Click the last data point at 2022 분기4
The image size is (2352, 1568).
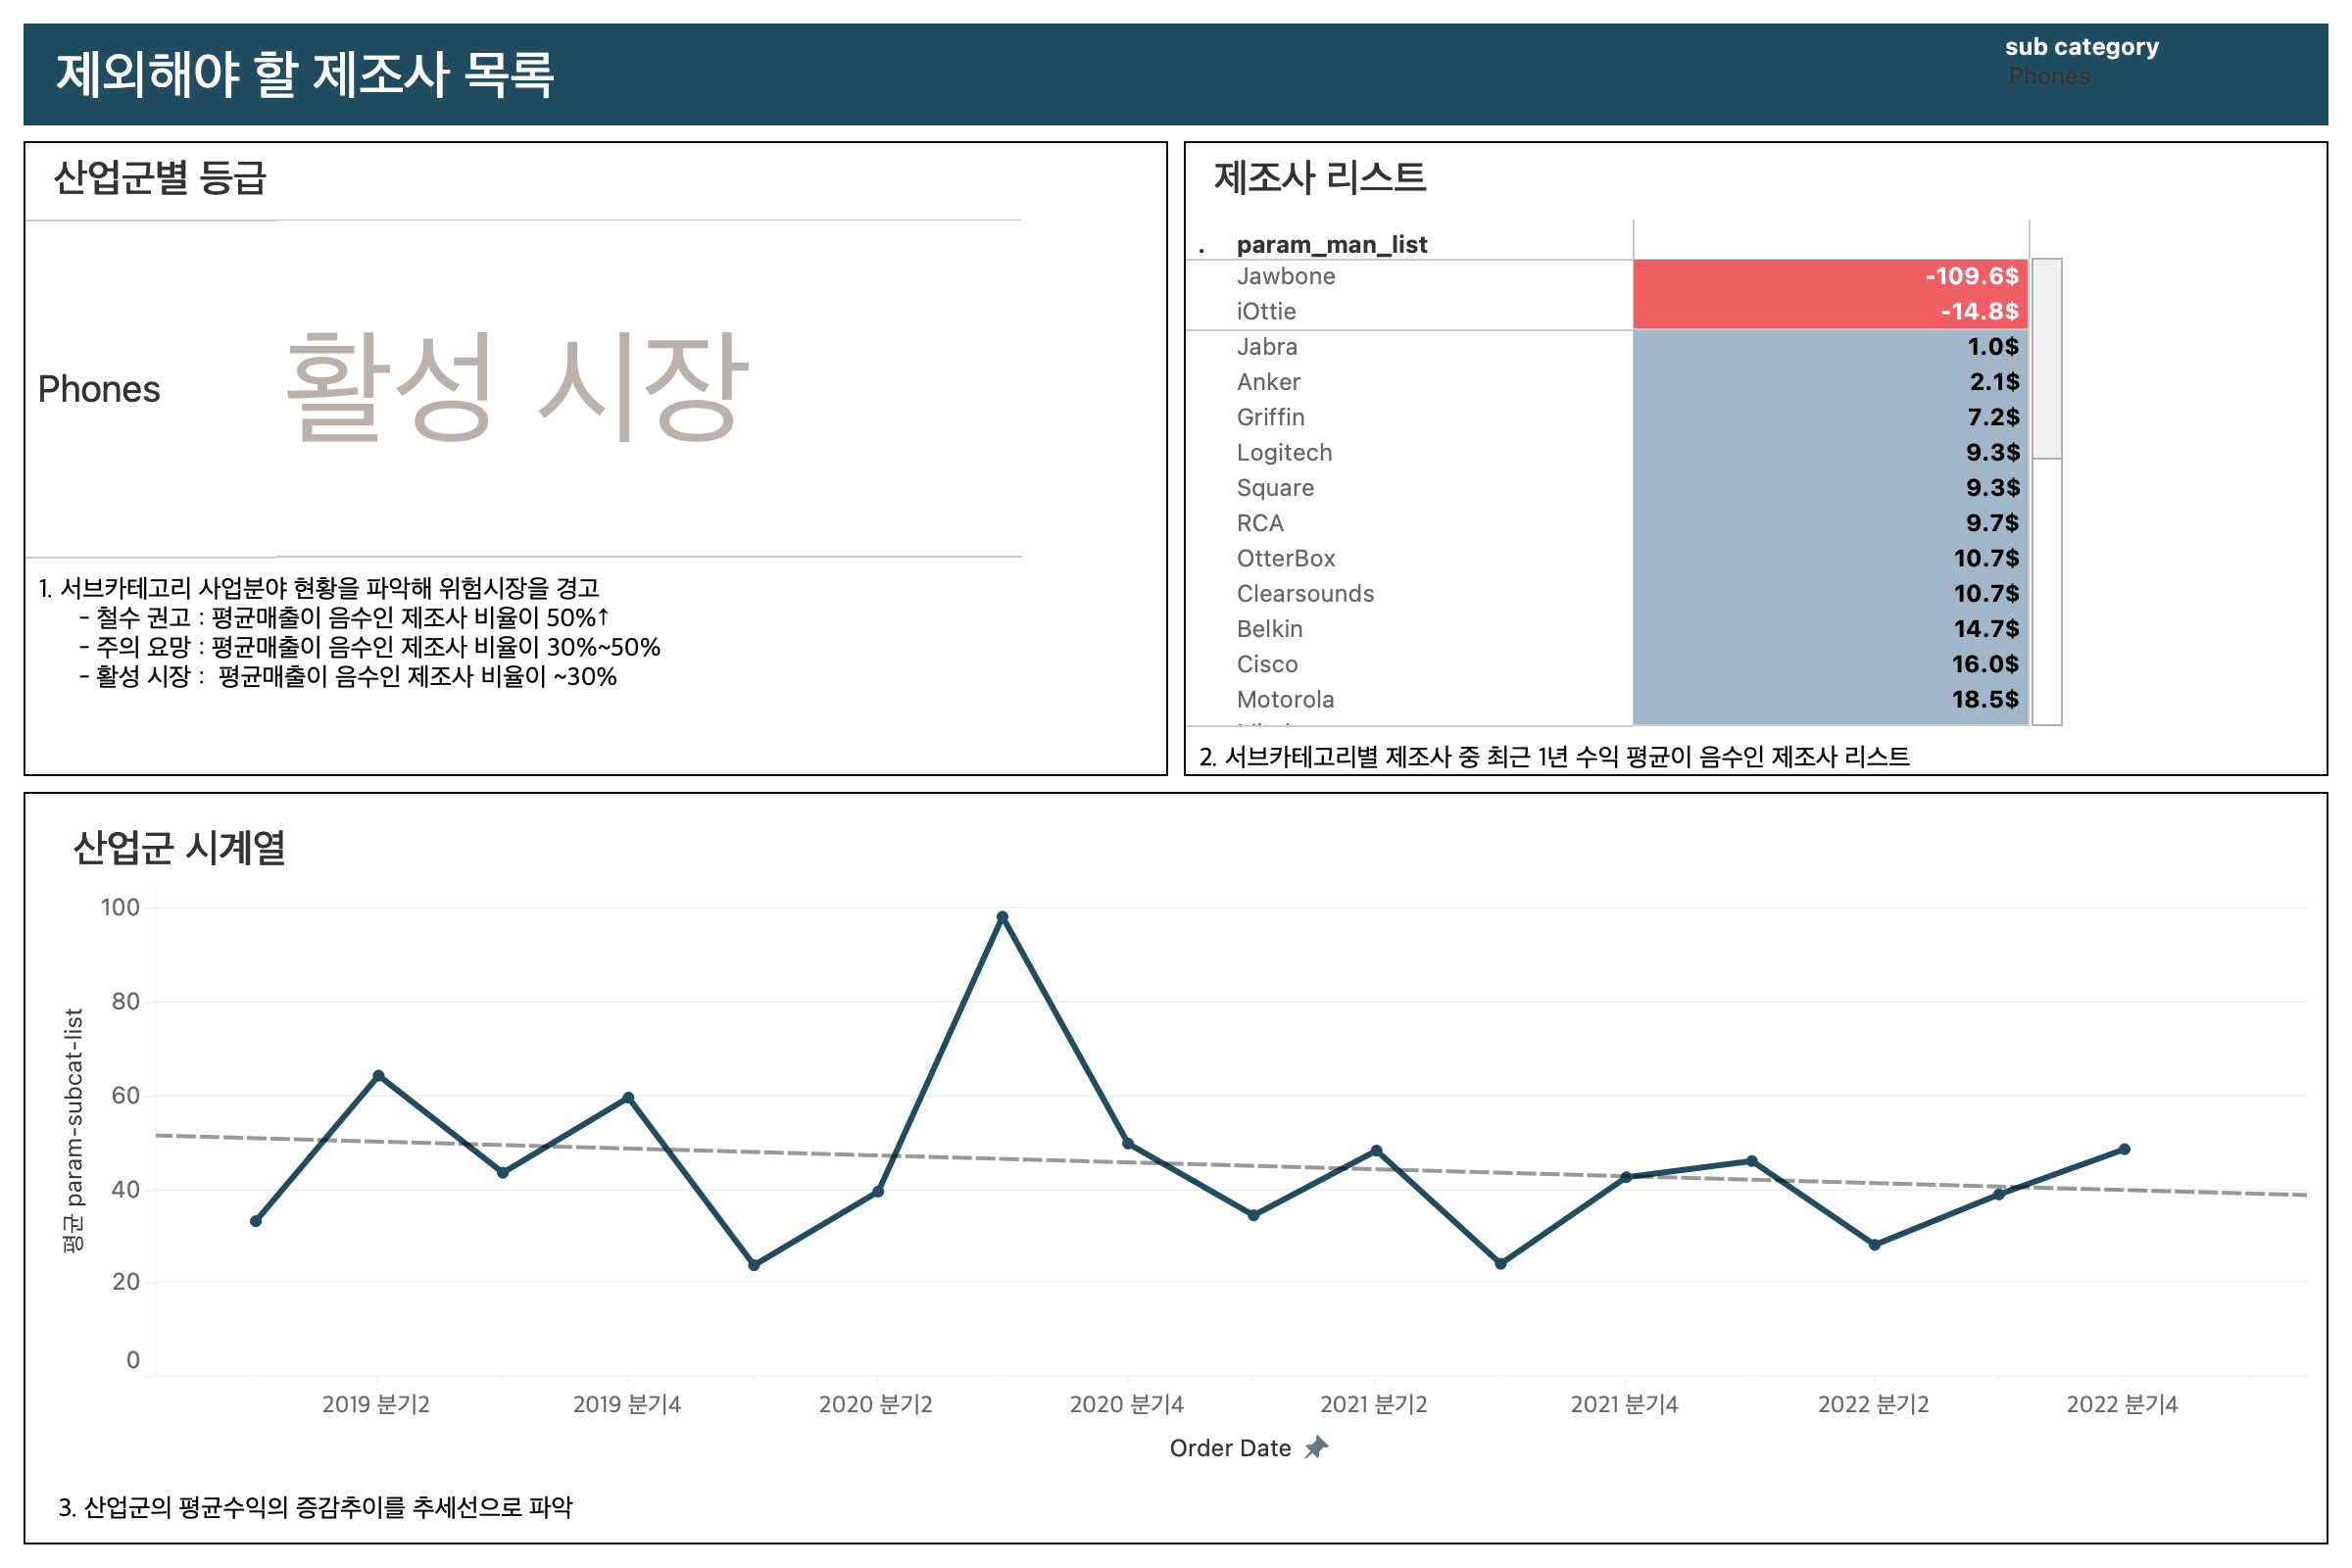[x=2124, y=1149]
